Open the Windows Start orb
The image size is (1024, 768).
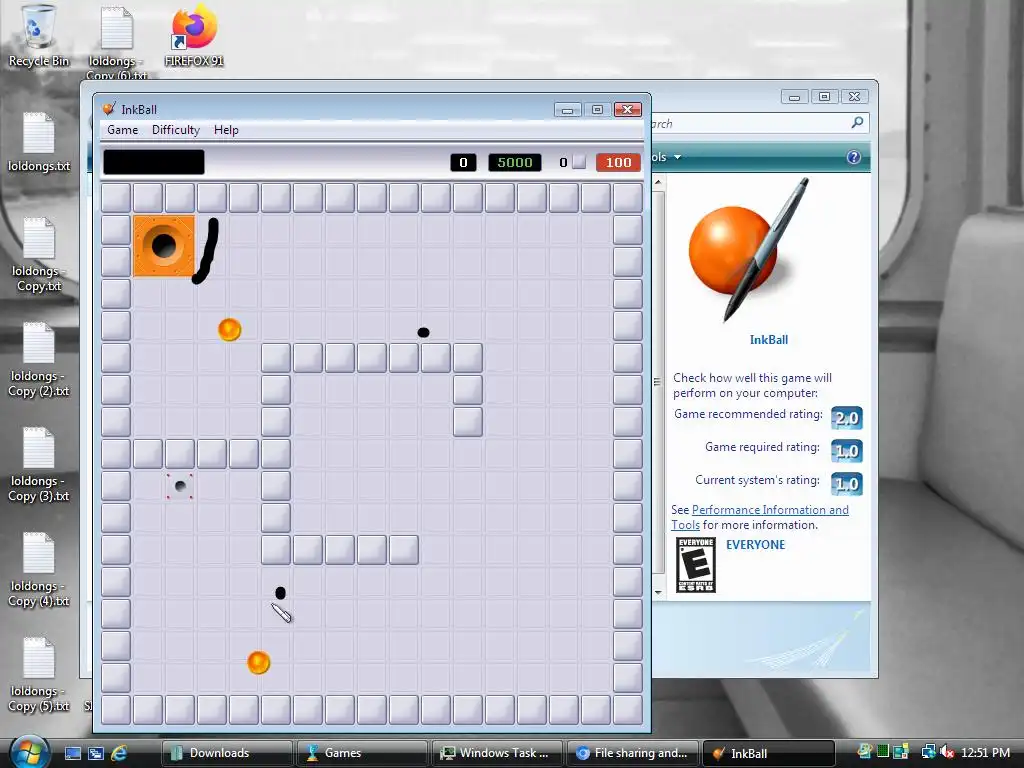[x=30, y=752]
